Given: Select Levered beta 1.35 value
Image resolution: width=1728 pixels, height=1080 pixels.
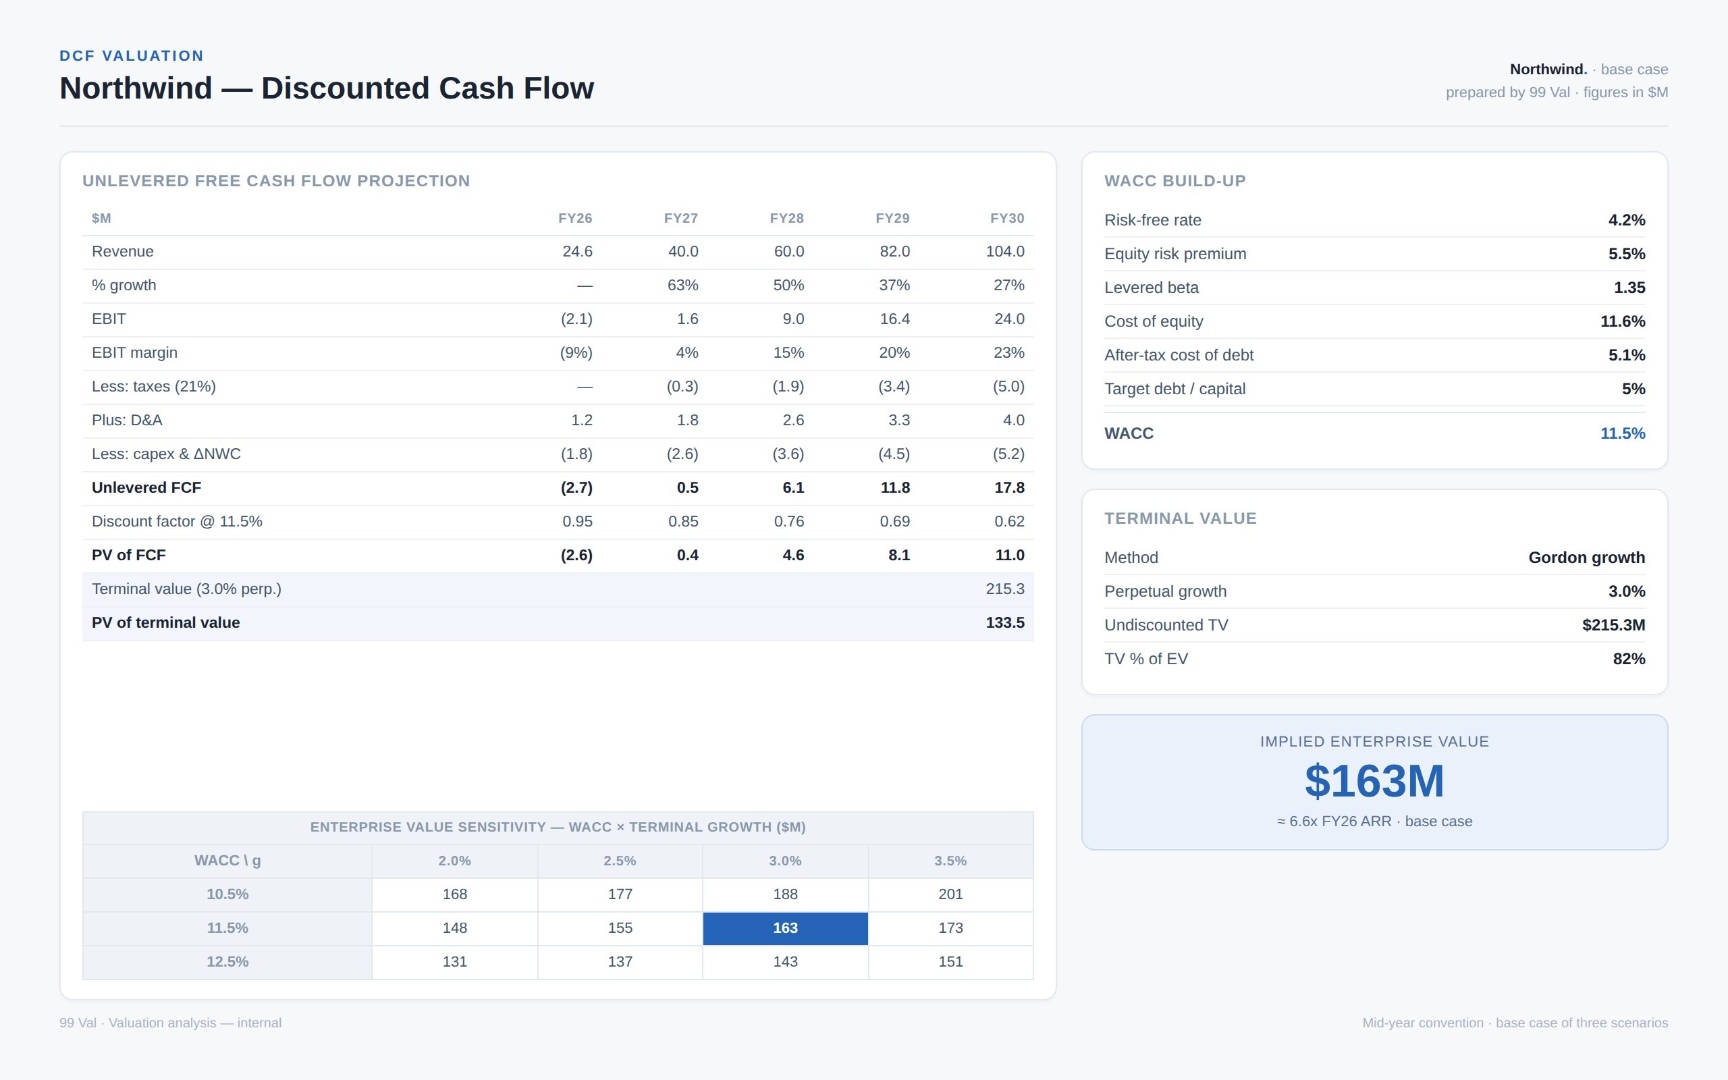Looking at the screenshot, I should click(1629, 288).
